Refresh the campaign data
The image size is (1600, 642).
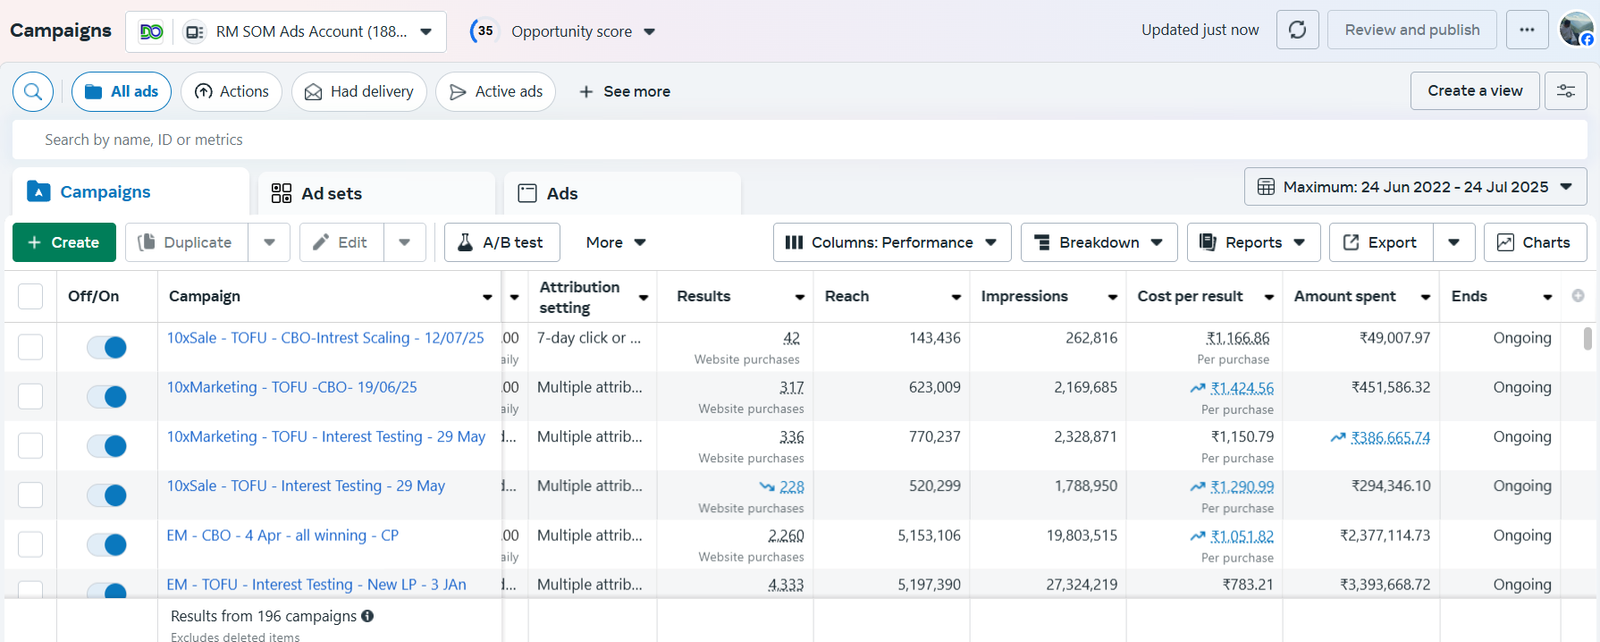pos(1297,30)
